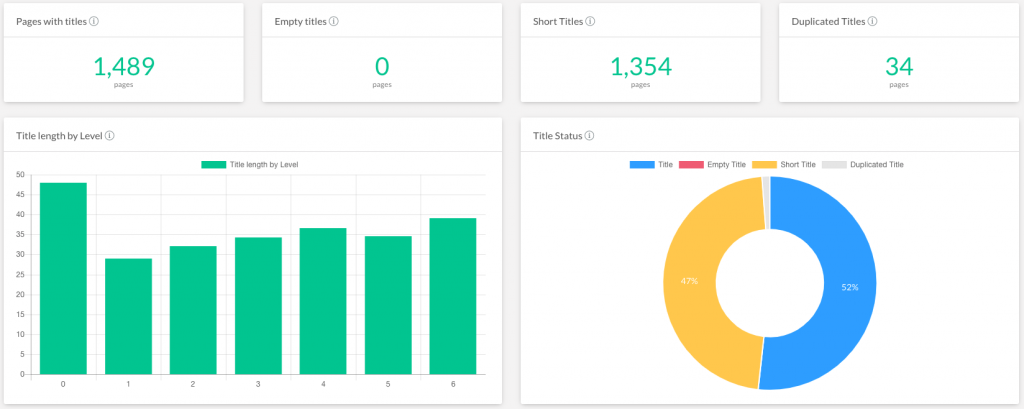Click the Pages with titles heading
The image size is (1024, 409).
tap(52, 22)
